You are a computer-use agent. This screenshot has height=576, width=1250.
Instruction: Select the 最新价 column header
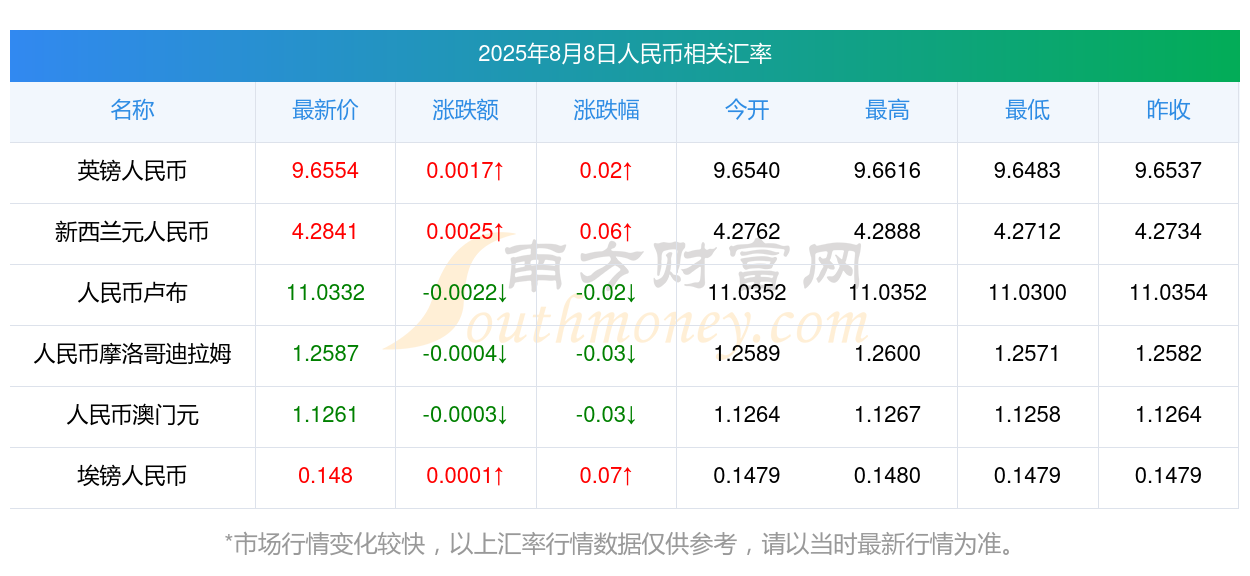click(325, 110)
